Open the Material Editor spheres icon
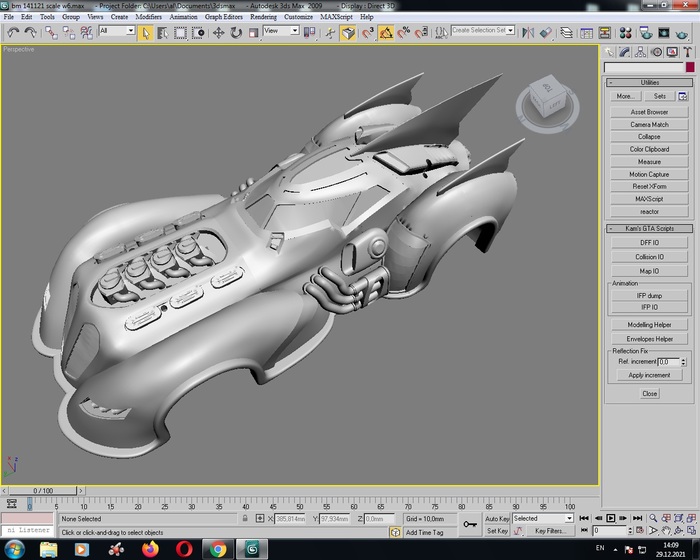This screenshot has width=700, height=560. tap(625, 33)
